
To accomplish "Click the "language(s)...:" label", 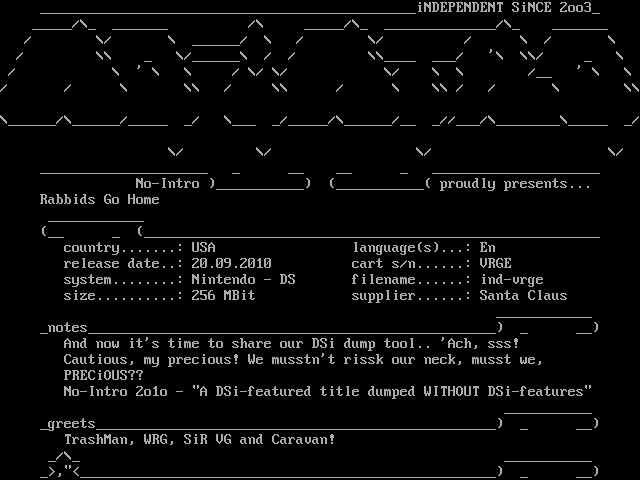I will click(411, 248).
